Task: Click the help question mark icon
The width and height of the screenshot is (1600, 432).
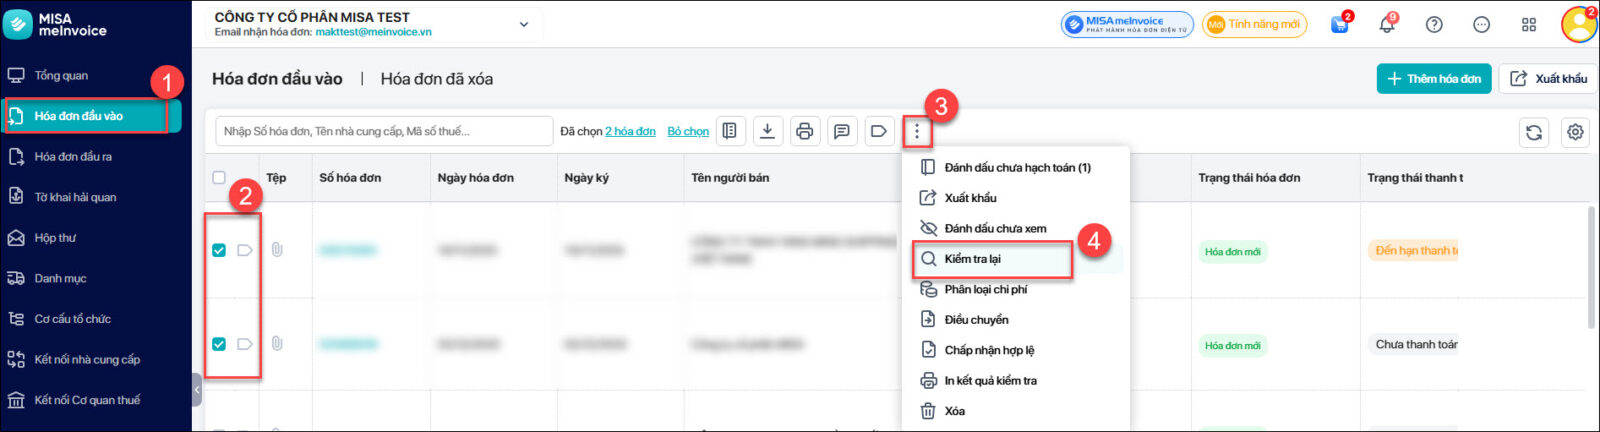Action: (1434, 25)
